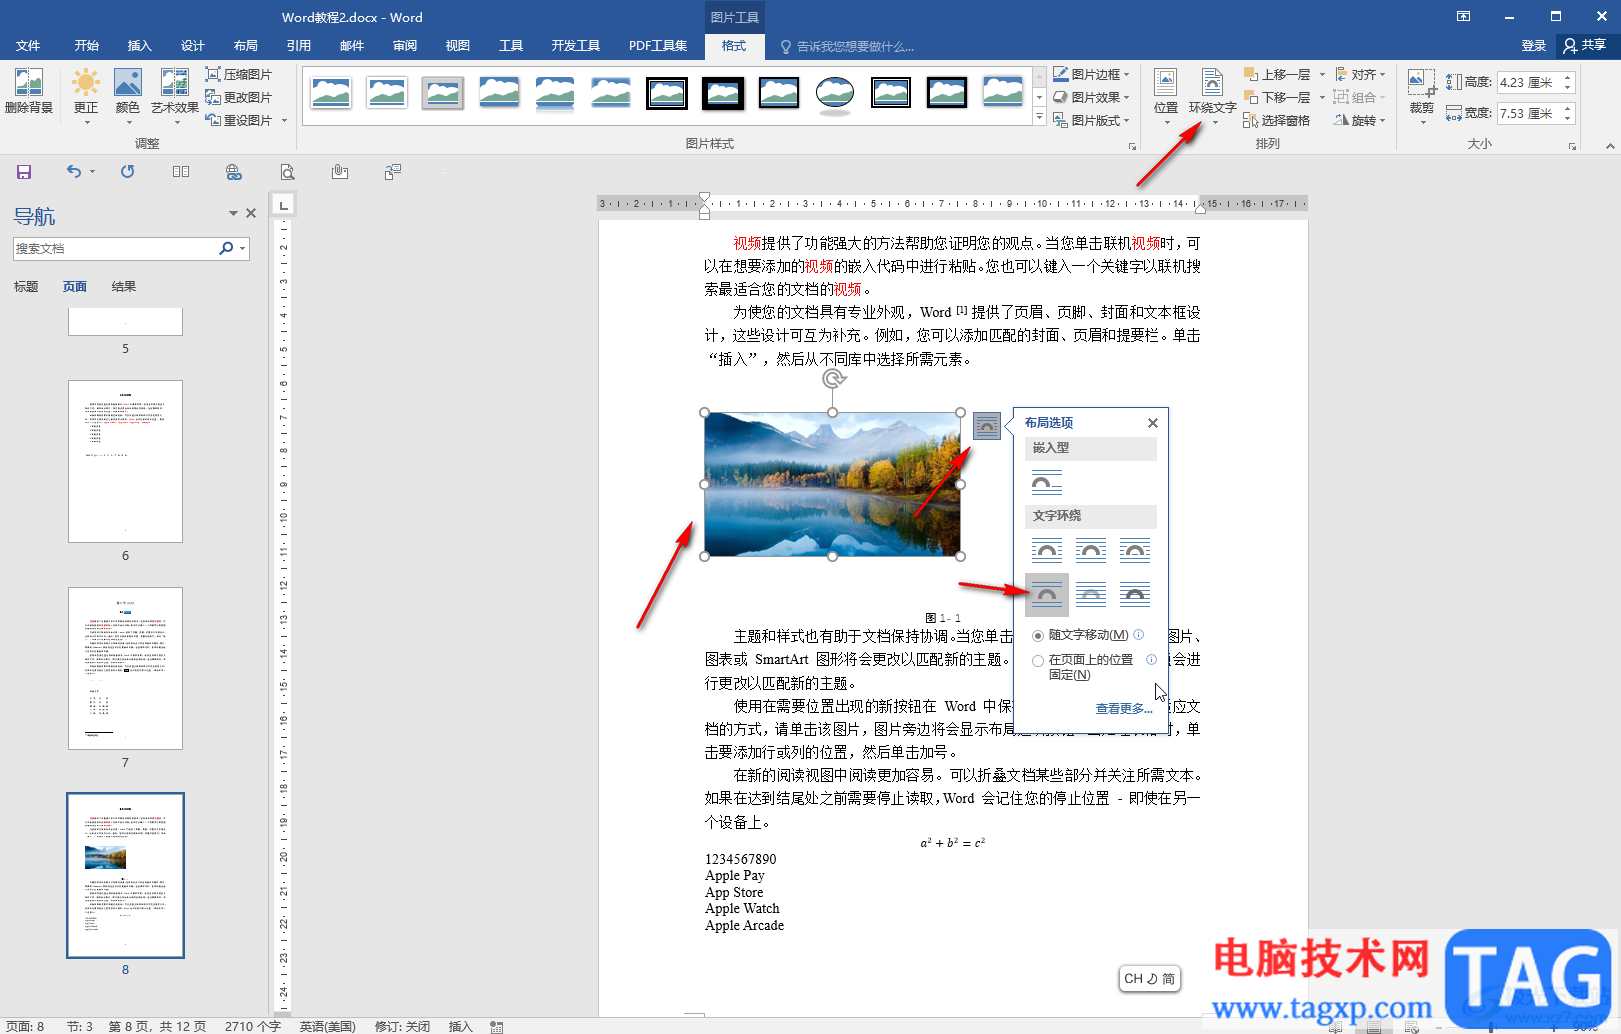Open the 文件 (File) menu
The width and height of the screenshot is (1621, 1034).
28,46
